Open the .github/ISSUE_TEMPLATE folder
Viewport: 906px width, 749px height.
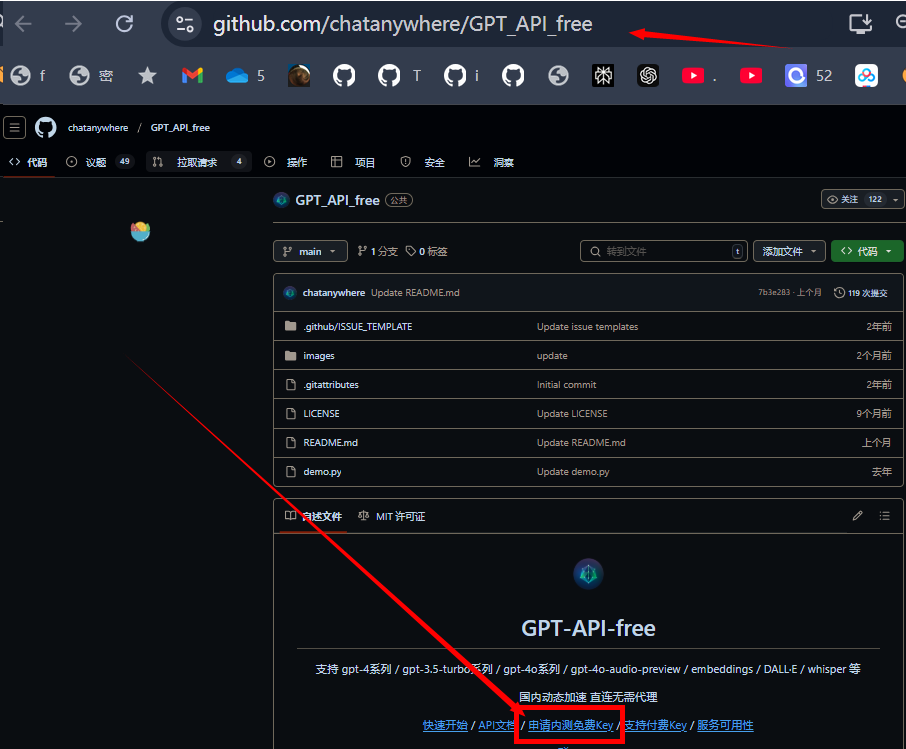pyautogui.click(x=358, y=327)
